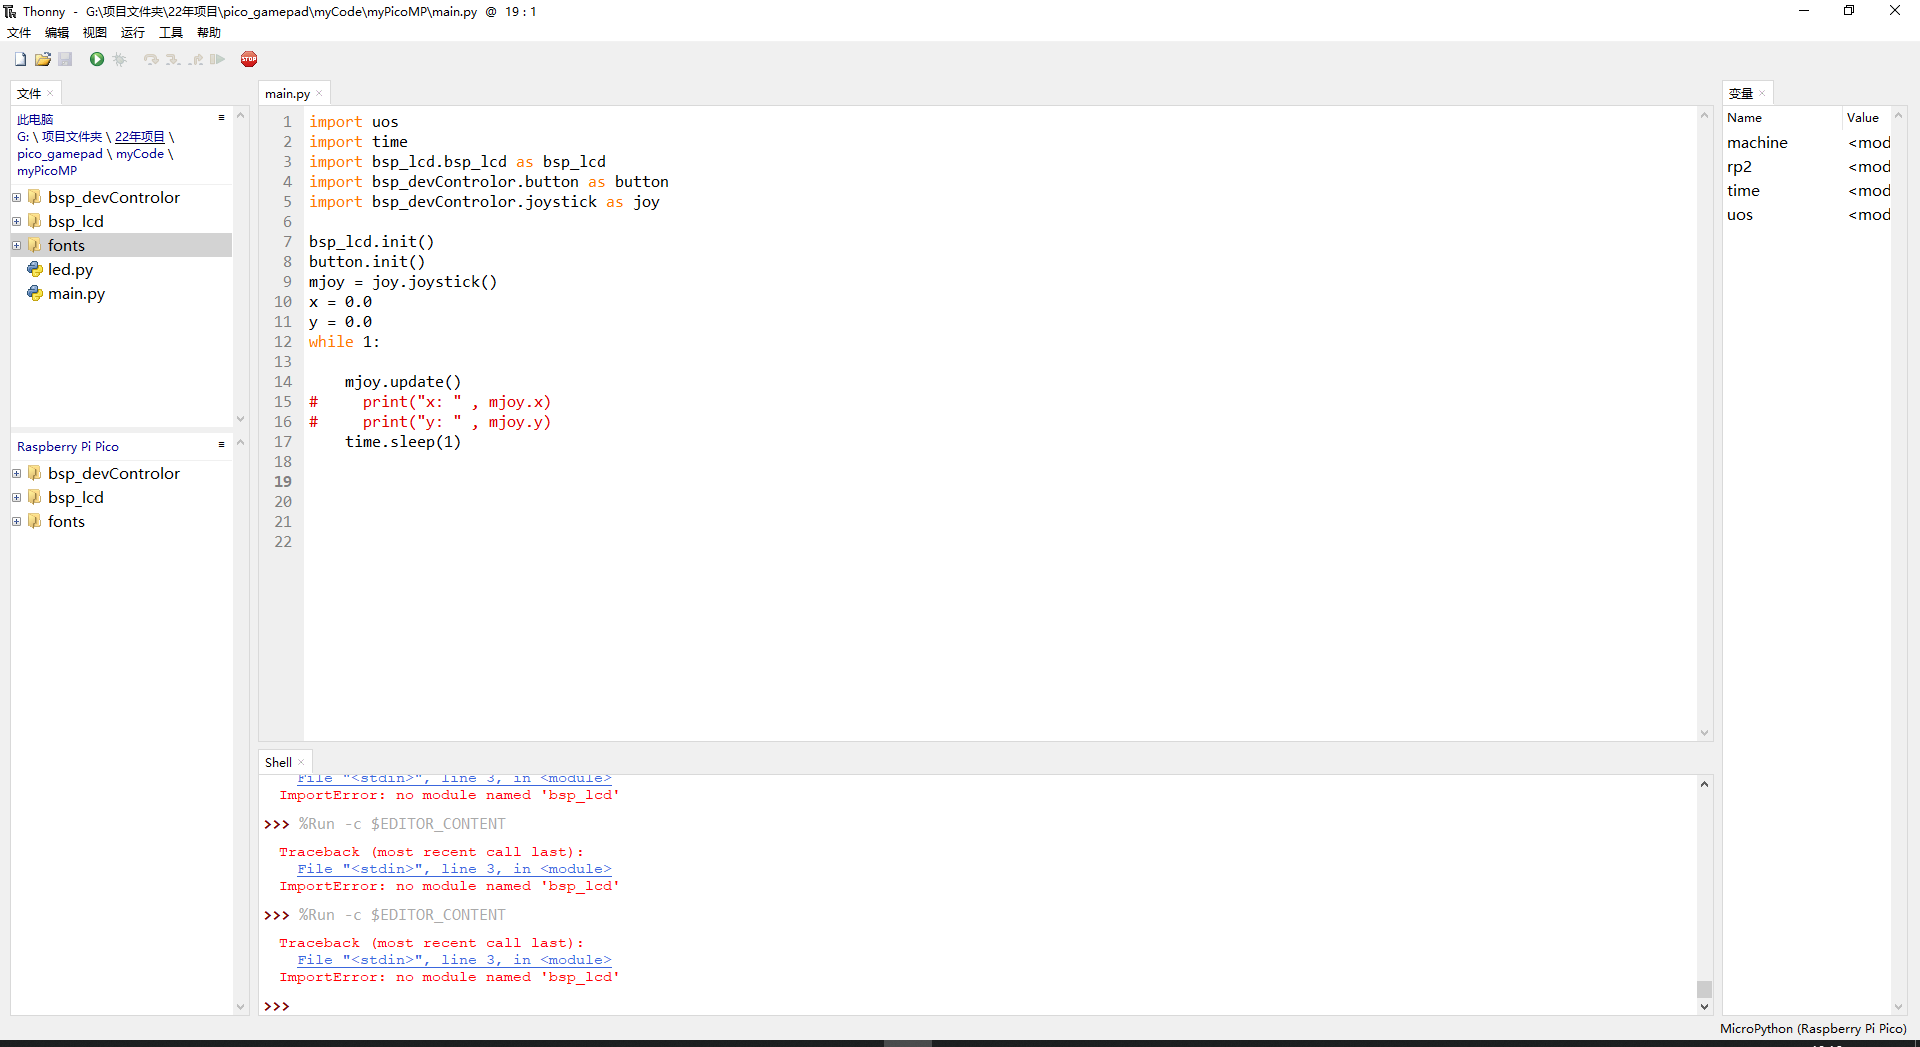
Task: Click editor scrollbar down arrow
Action: [1704, 733]
